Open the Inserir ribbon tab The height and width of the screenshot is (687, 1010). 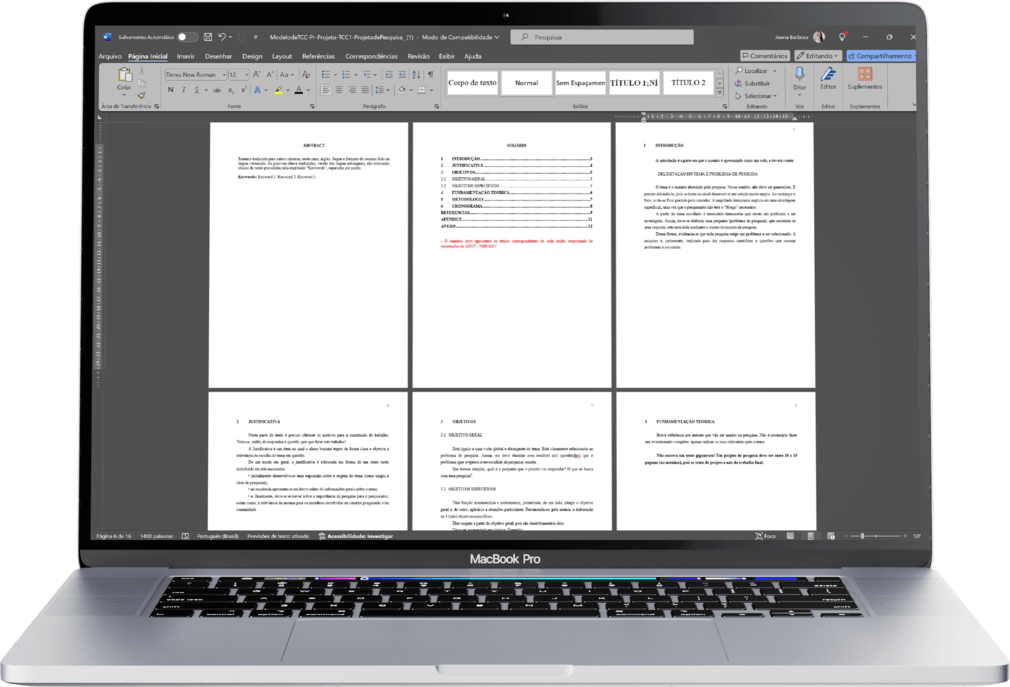pos(186,56)
